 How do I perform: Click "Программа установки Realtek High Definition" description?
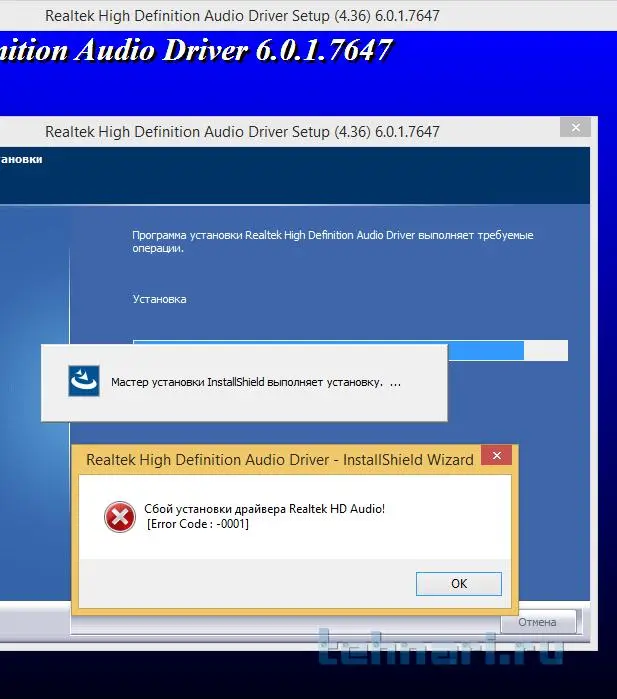[x=333, y=241]
